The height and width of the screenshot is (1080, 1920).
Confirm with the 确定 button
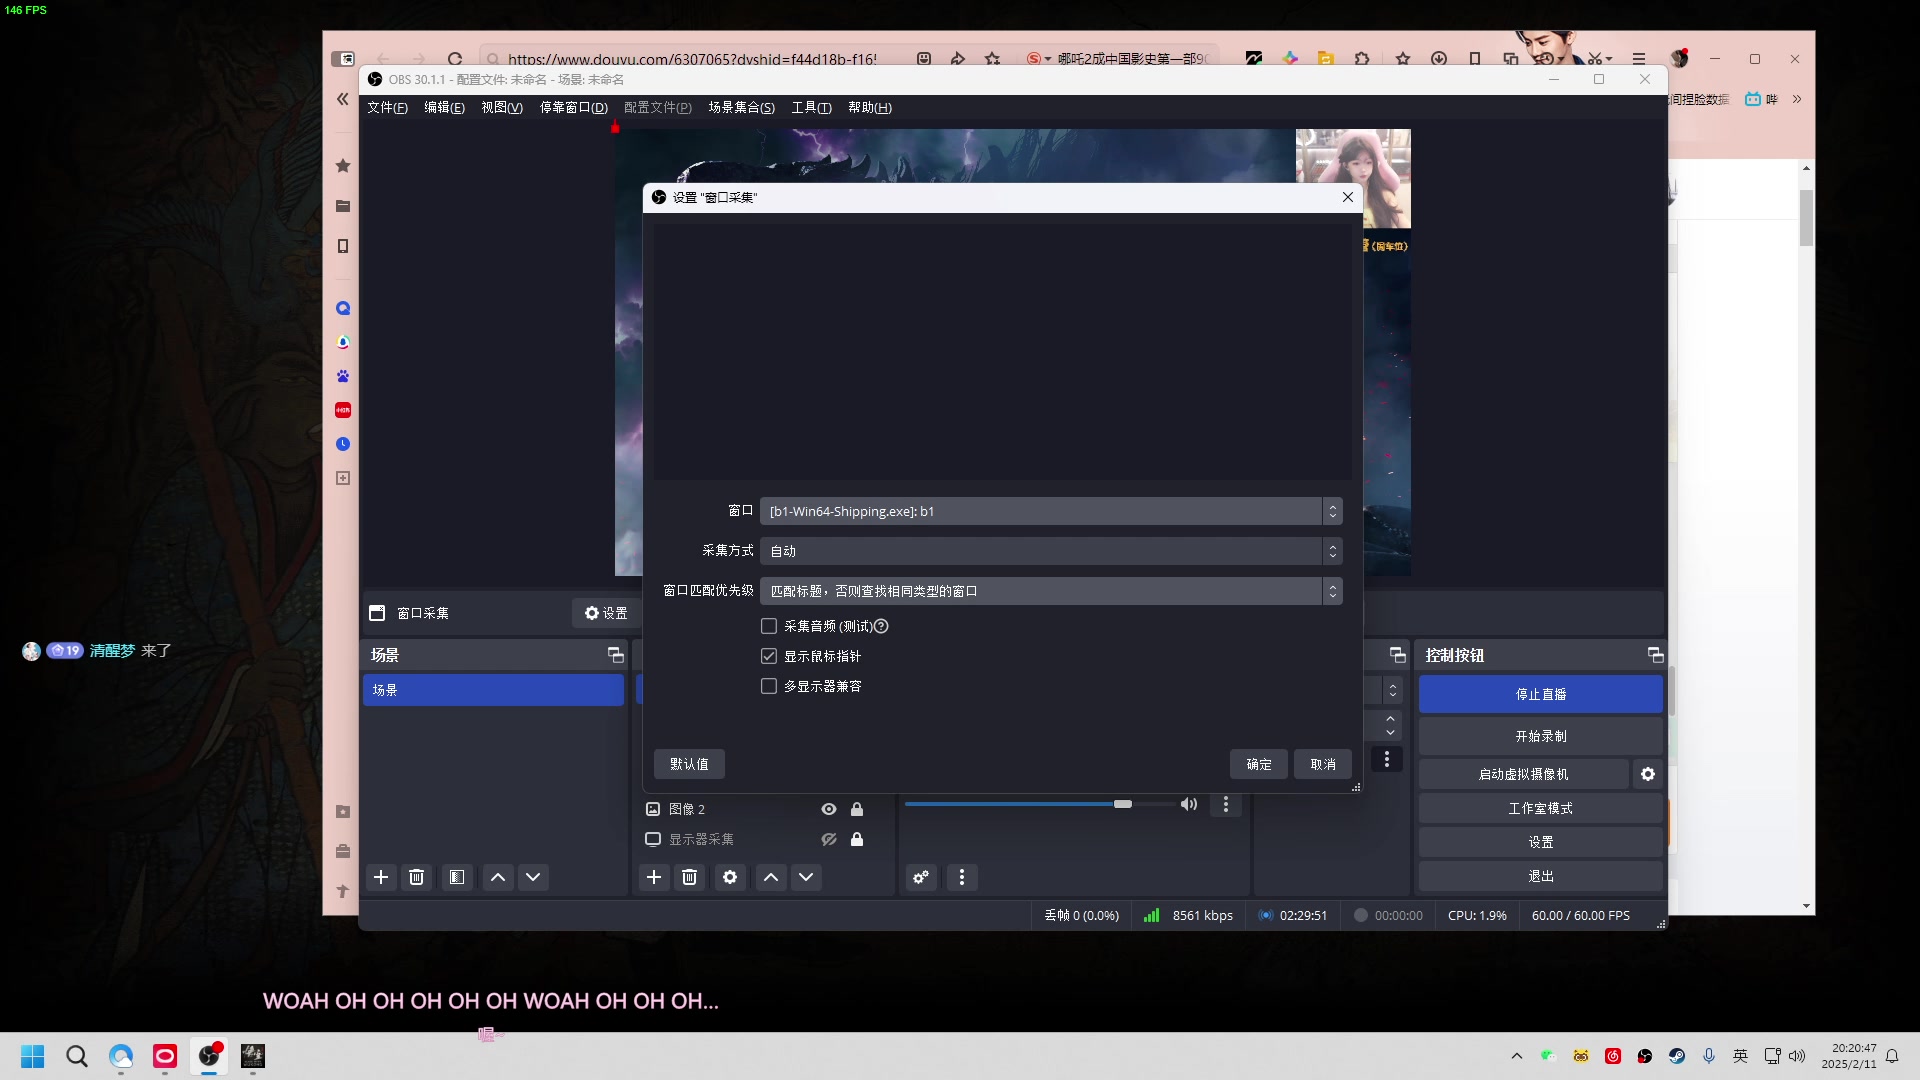tap(1259, 764)
